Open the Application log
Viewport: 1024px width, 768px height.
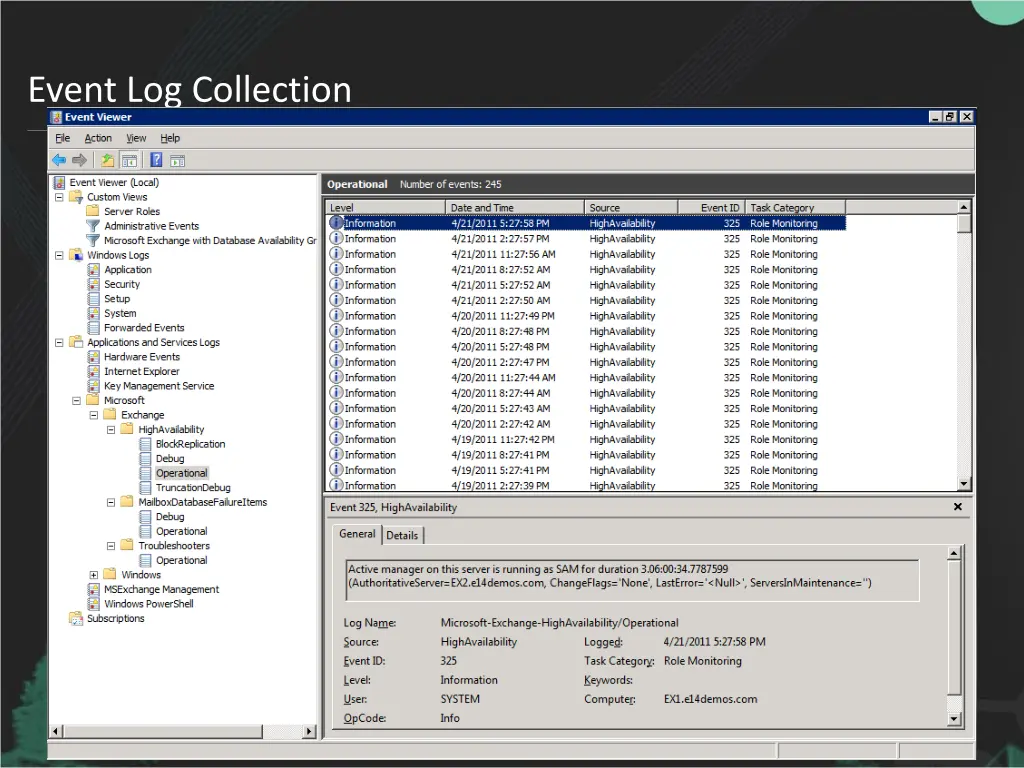pyautogui.click(x=128, y=270)
